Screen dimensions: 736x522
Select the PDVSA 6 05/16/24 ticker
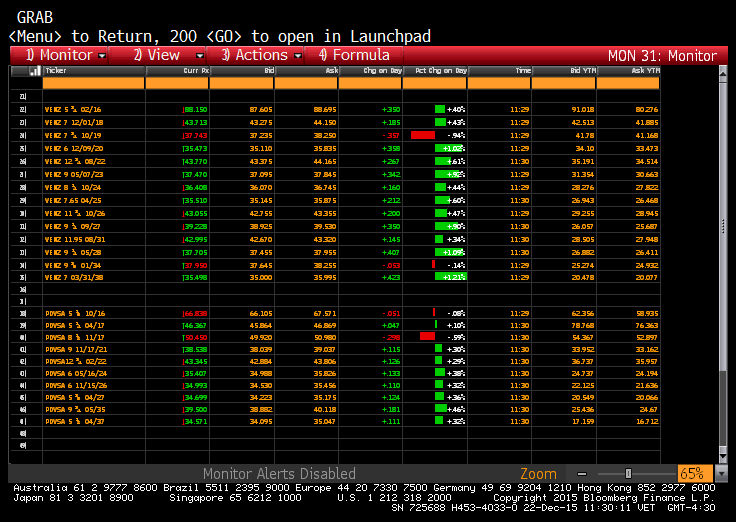(x=76, y=374)
